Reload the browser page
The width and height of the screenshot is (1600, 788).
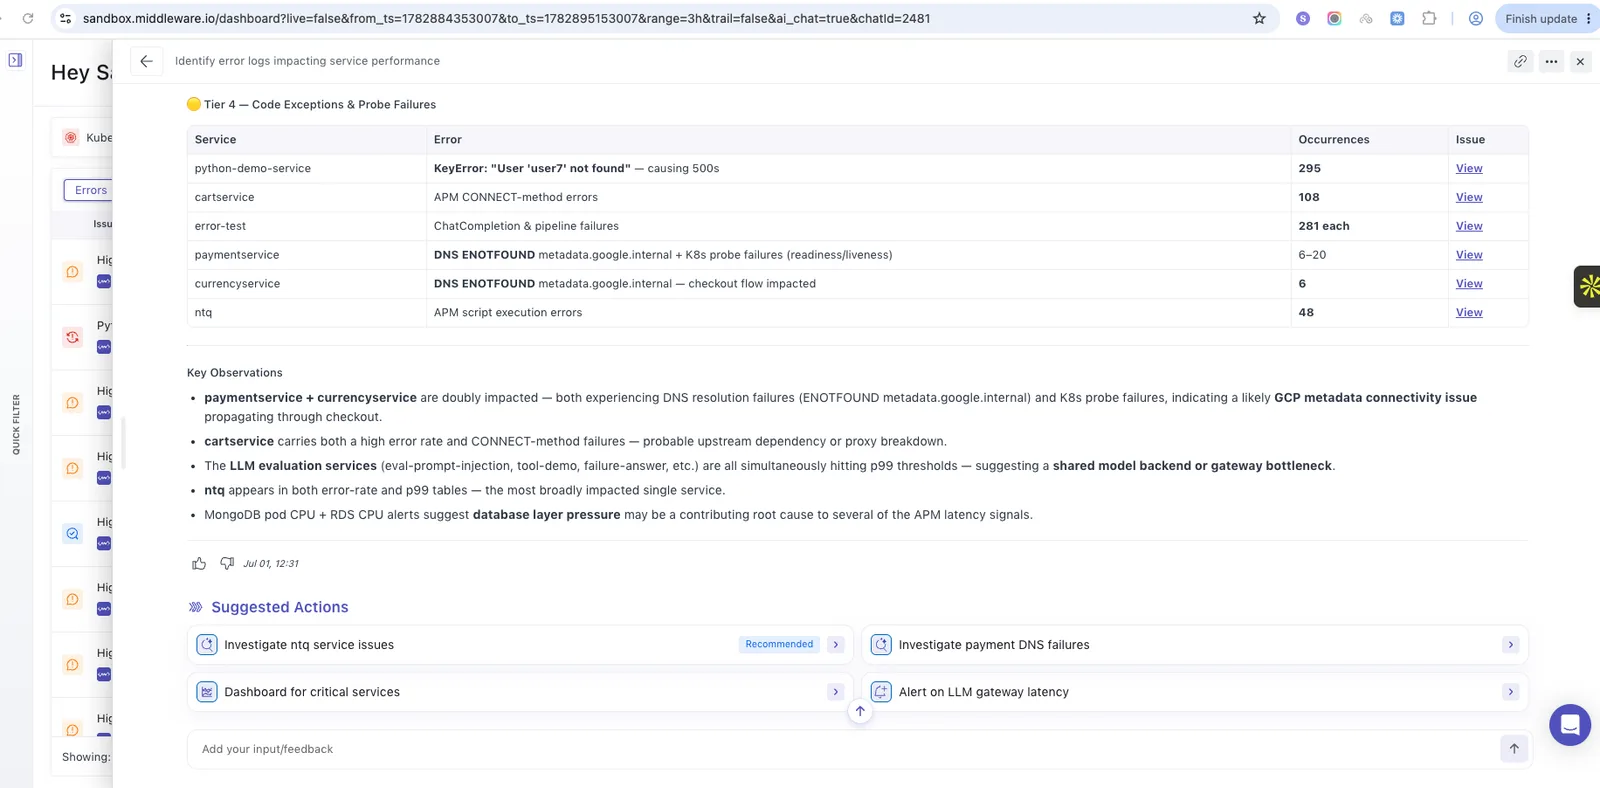point(28,18)
